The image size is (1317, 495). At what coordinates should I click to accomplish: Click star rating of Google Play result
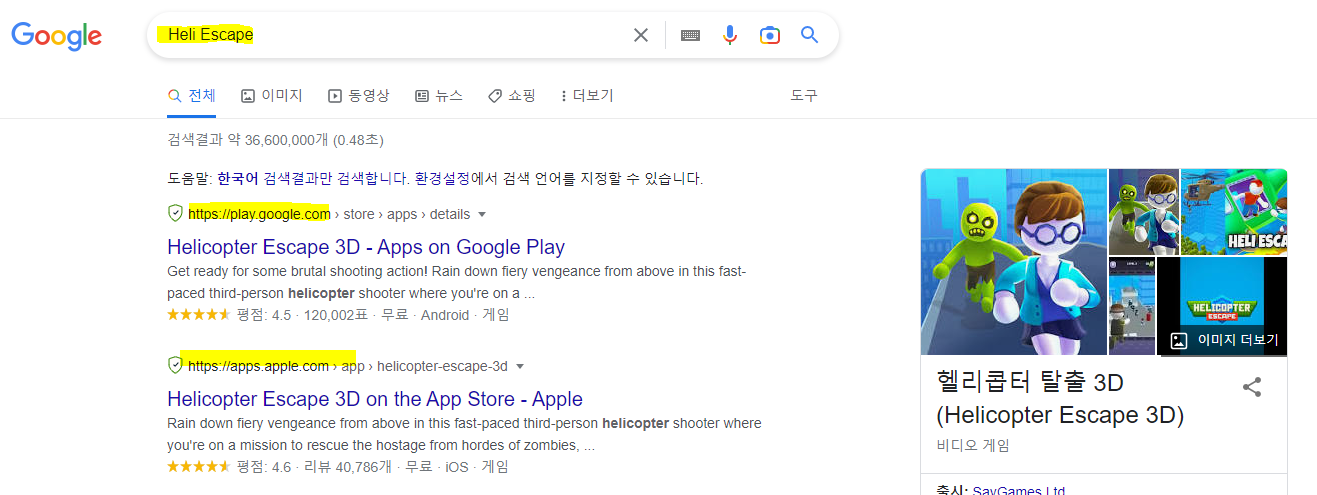tap(198, 315)
